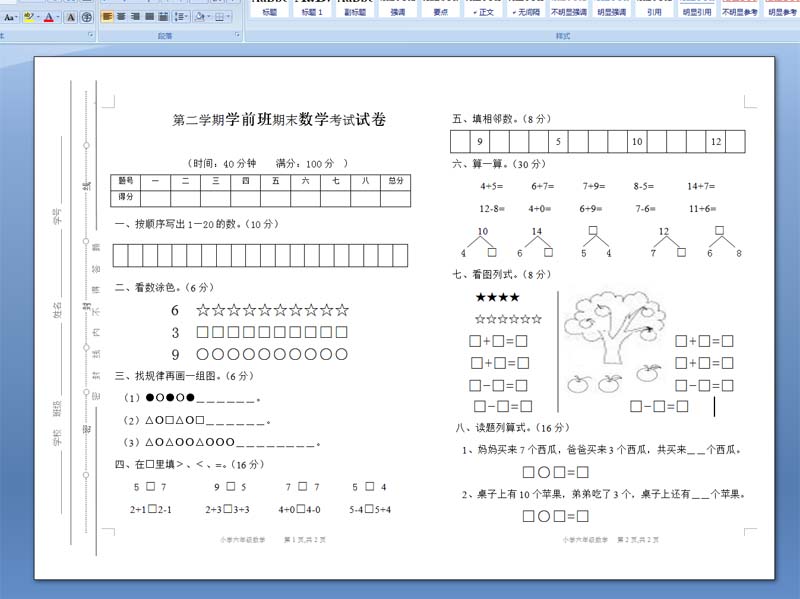800x599 pixels.
Task: Apply the 正文 style
Action: 483,11
